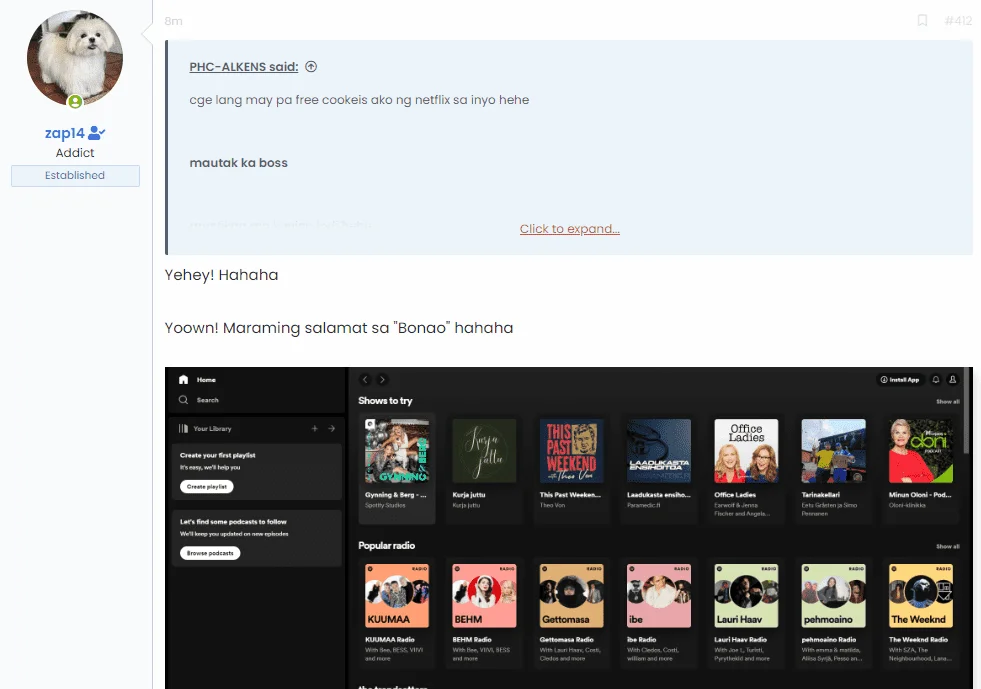Viewport: 981px width, 689px height.
Task: Open the Lauri Haav Radio cover
Action: [x=746, y=596]
